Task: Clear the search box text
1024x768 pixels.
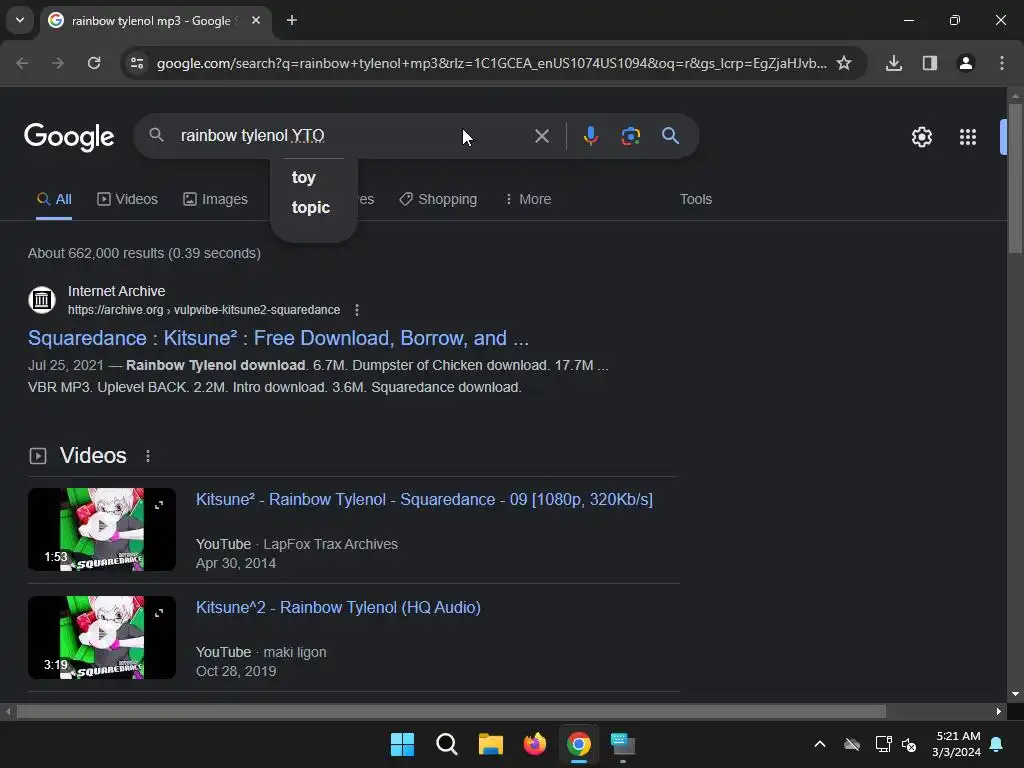Action: [x=541, y=136]
